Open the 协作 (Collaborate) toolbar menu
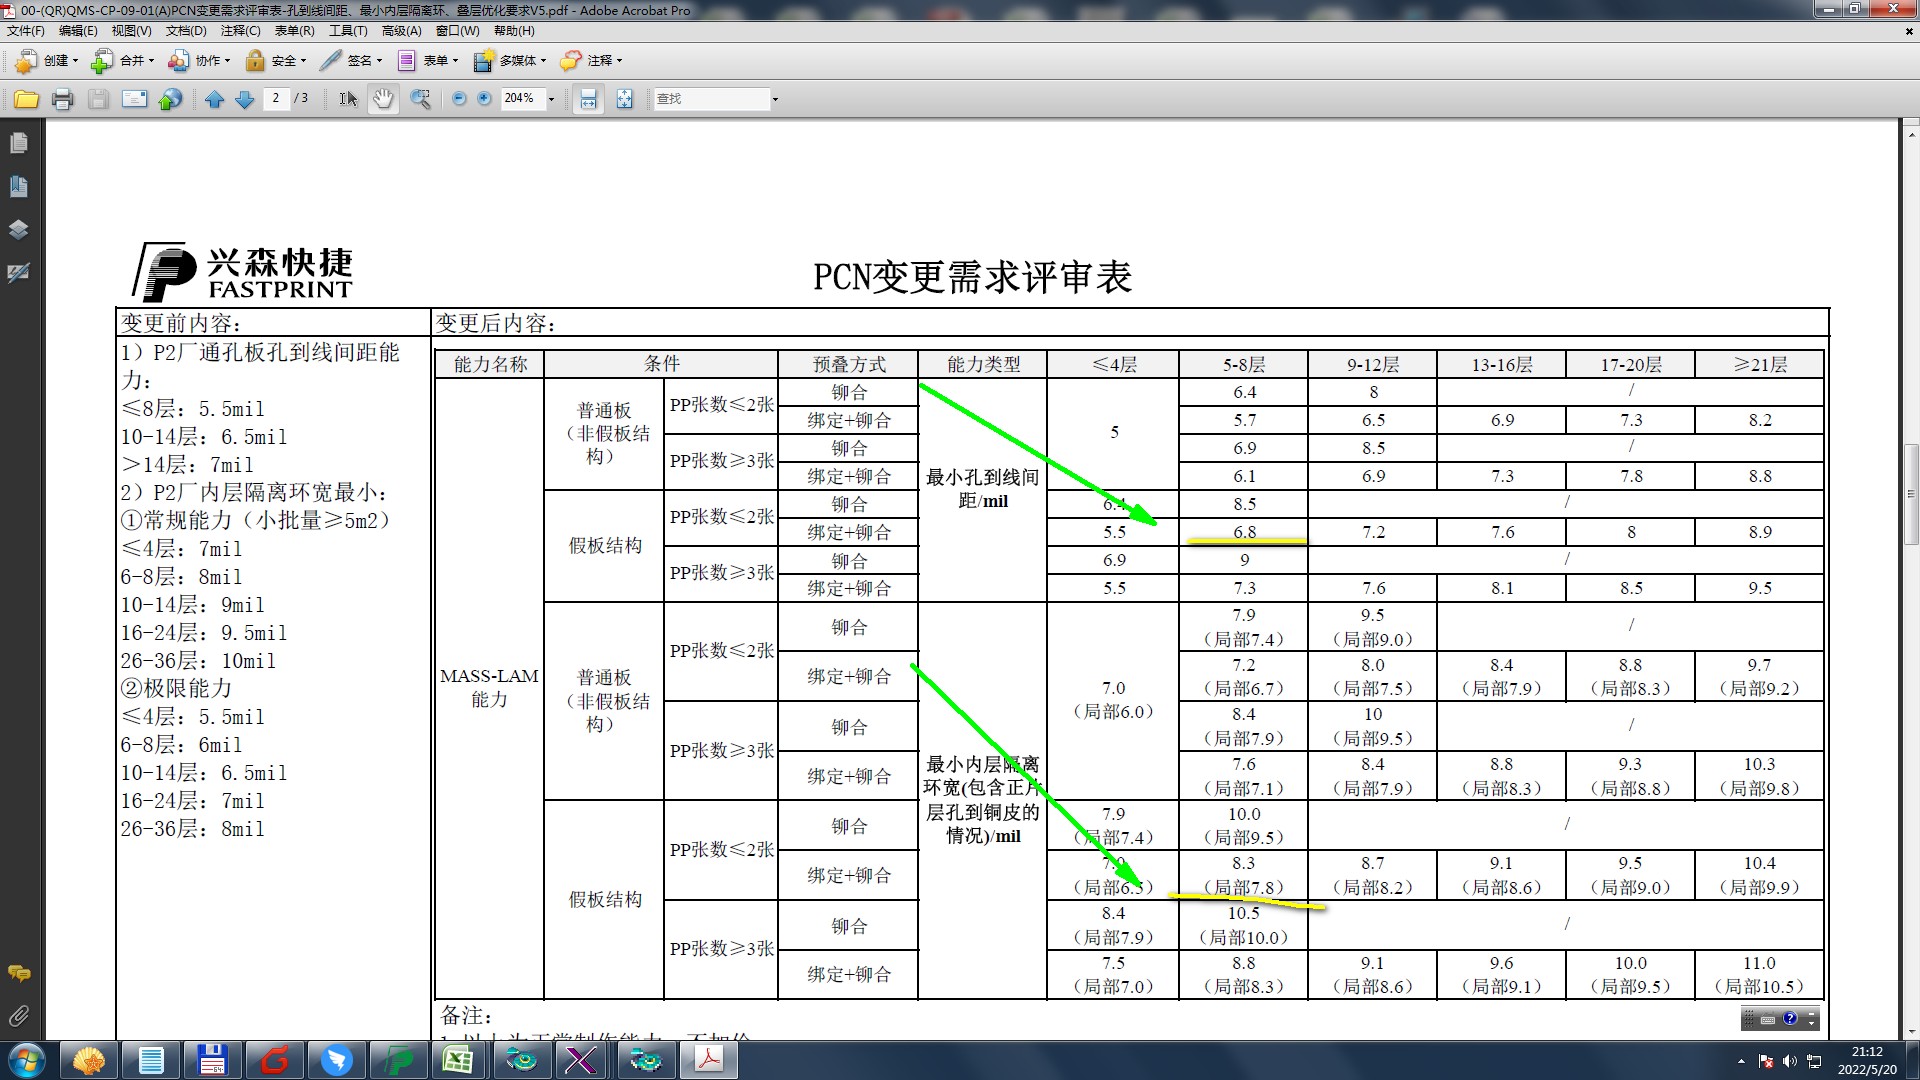 coord(199,61)
